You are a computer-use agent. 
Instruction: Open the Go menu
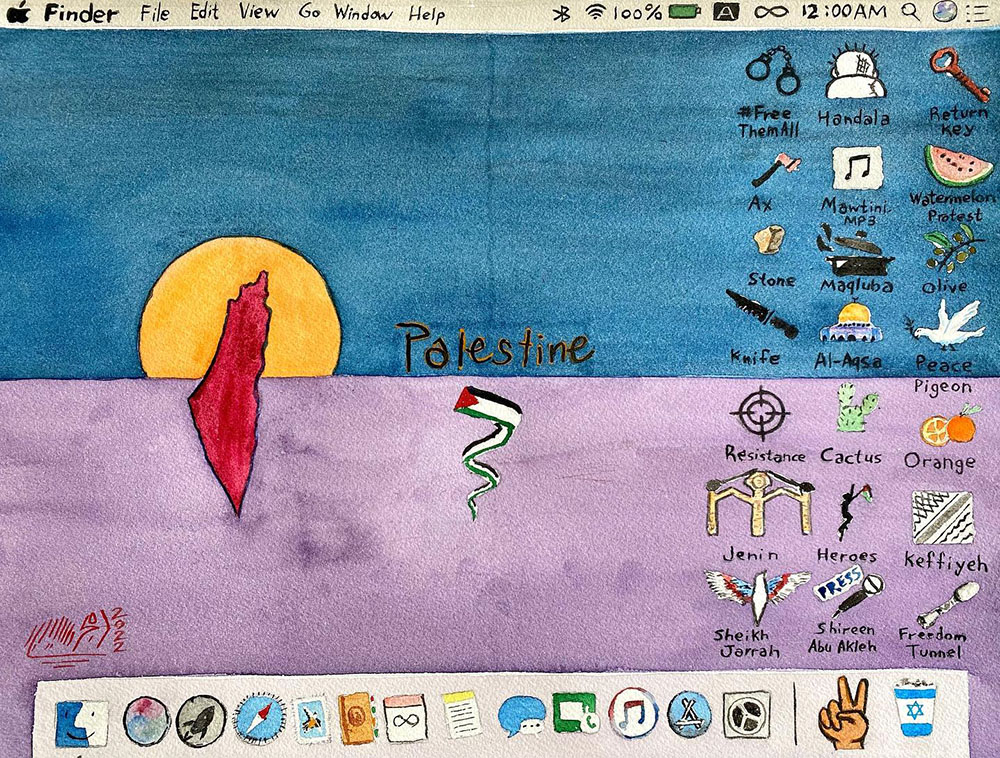click(309, 11)
